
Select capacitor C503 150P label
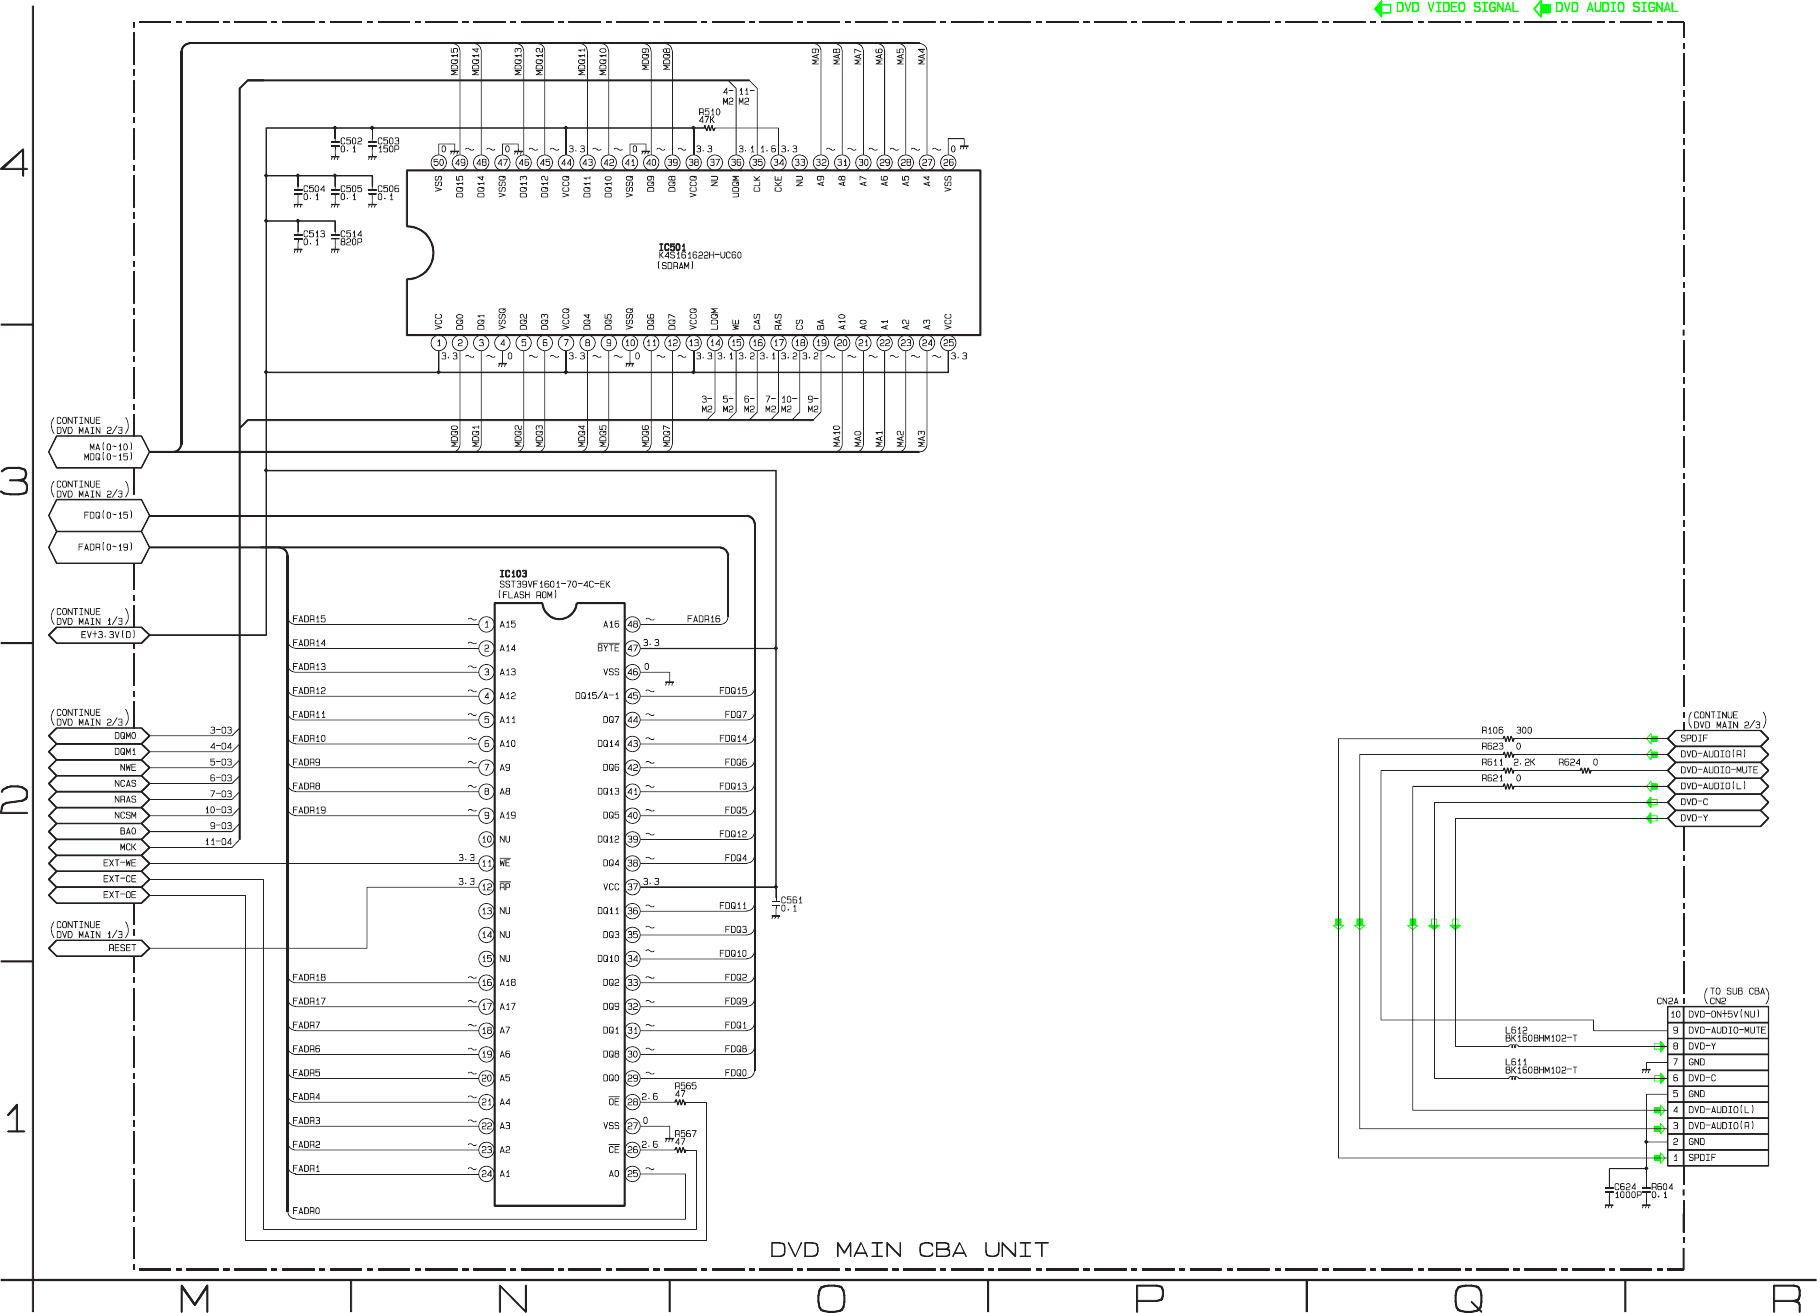[388, 145]
